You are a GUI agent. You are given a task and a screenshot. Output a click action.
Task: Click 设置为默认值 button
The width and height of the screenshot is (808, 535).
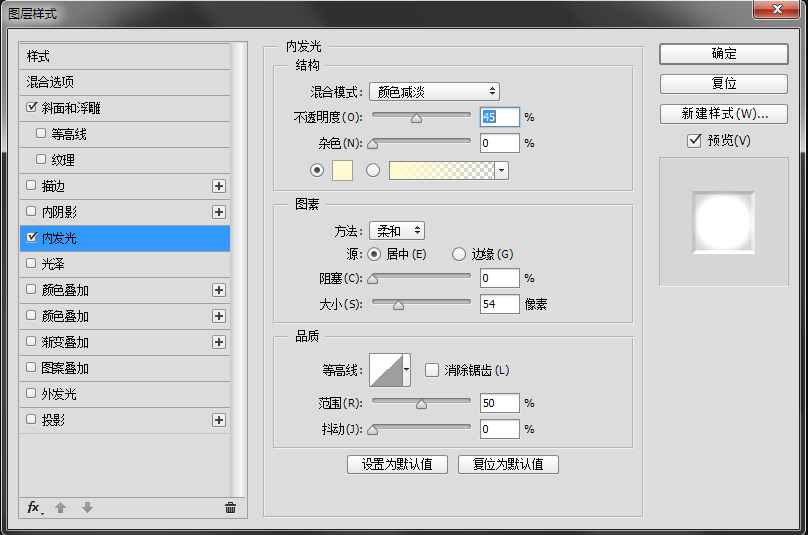point(397,464)
